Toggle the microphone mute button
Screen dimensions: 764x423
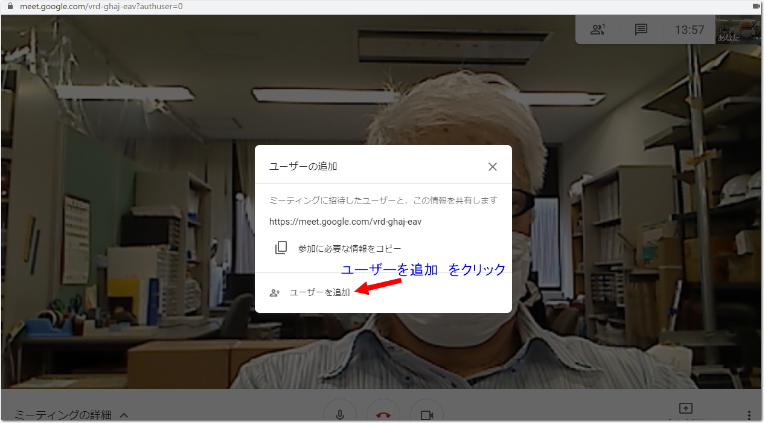tap(340, 414)
